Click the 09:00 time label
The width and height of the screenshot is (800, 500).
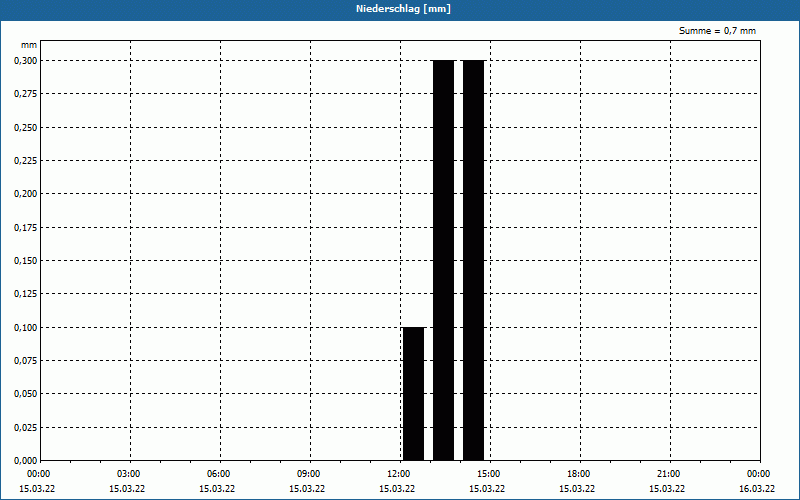[x=309, y=474]
